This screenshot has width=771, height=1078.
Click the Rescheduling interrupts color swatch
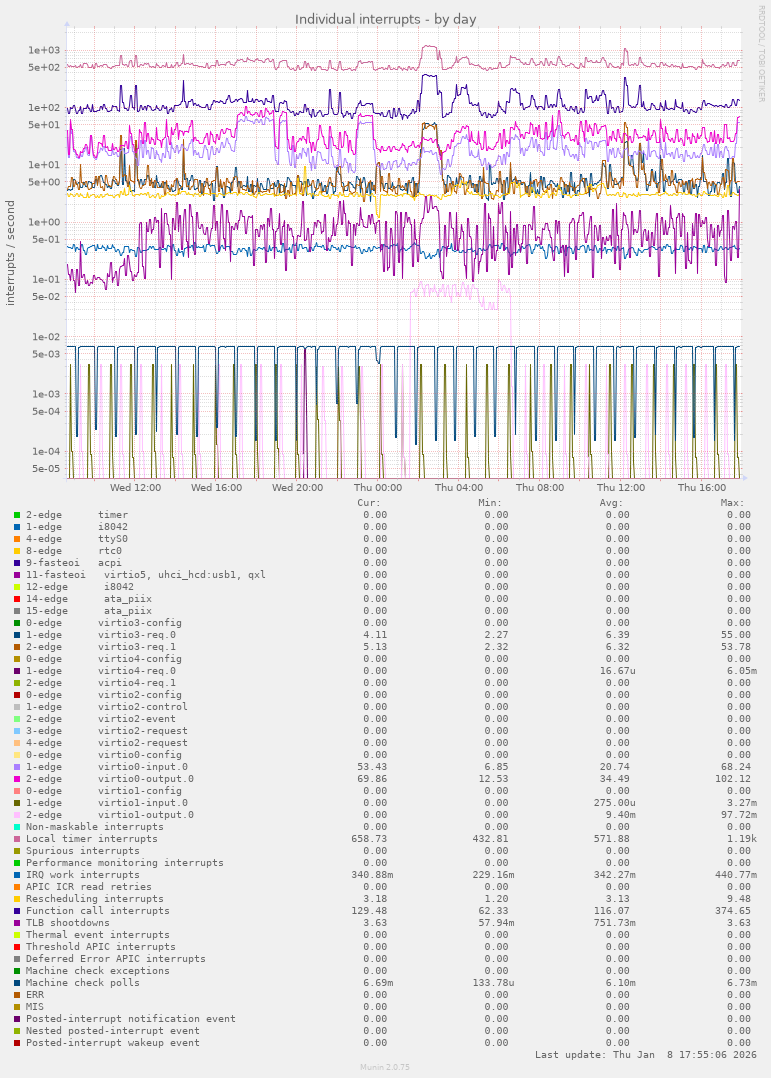point(17,899)
